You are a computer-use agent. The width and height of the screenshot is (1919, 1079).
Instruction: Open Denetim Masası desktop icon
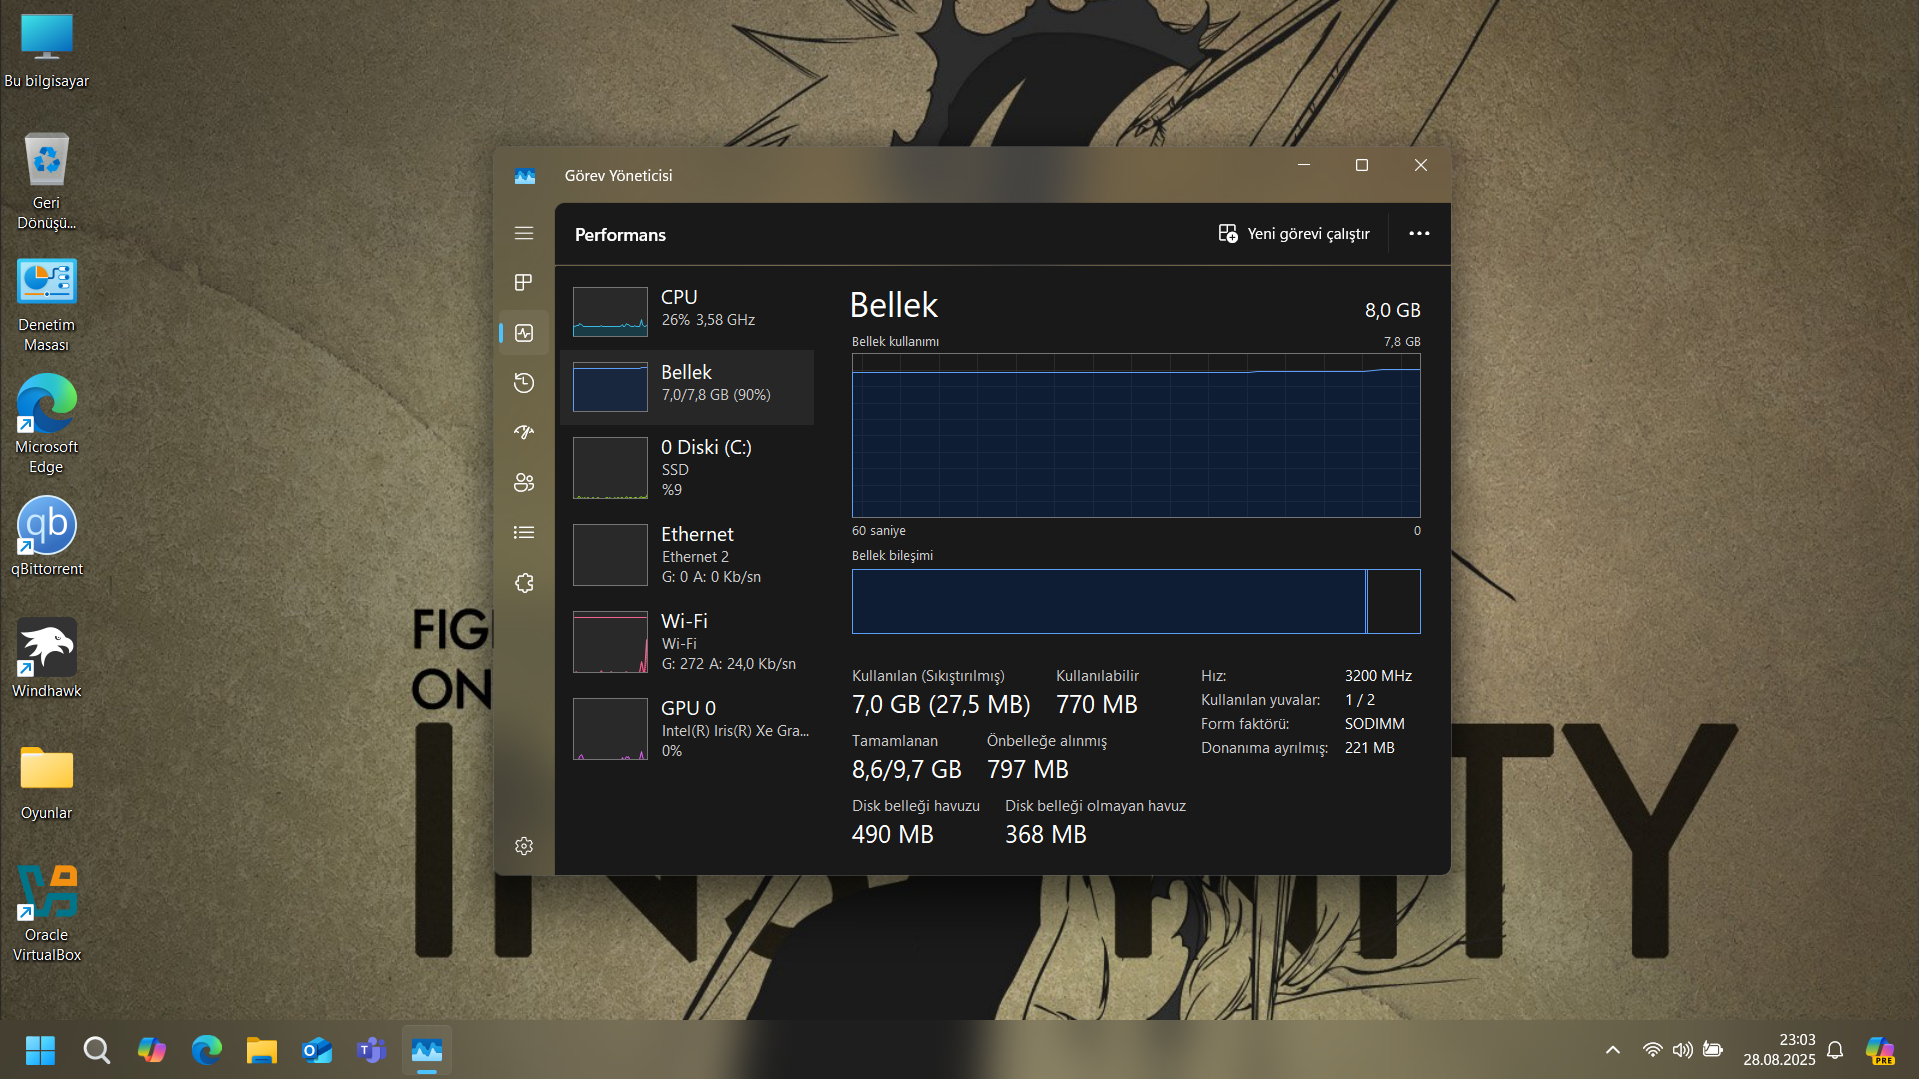(x=47, y=305)
